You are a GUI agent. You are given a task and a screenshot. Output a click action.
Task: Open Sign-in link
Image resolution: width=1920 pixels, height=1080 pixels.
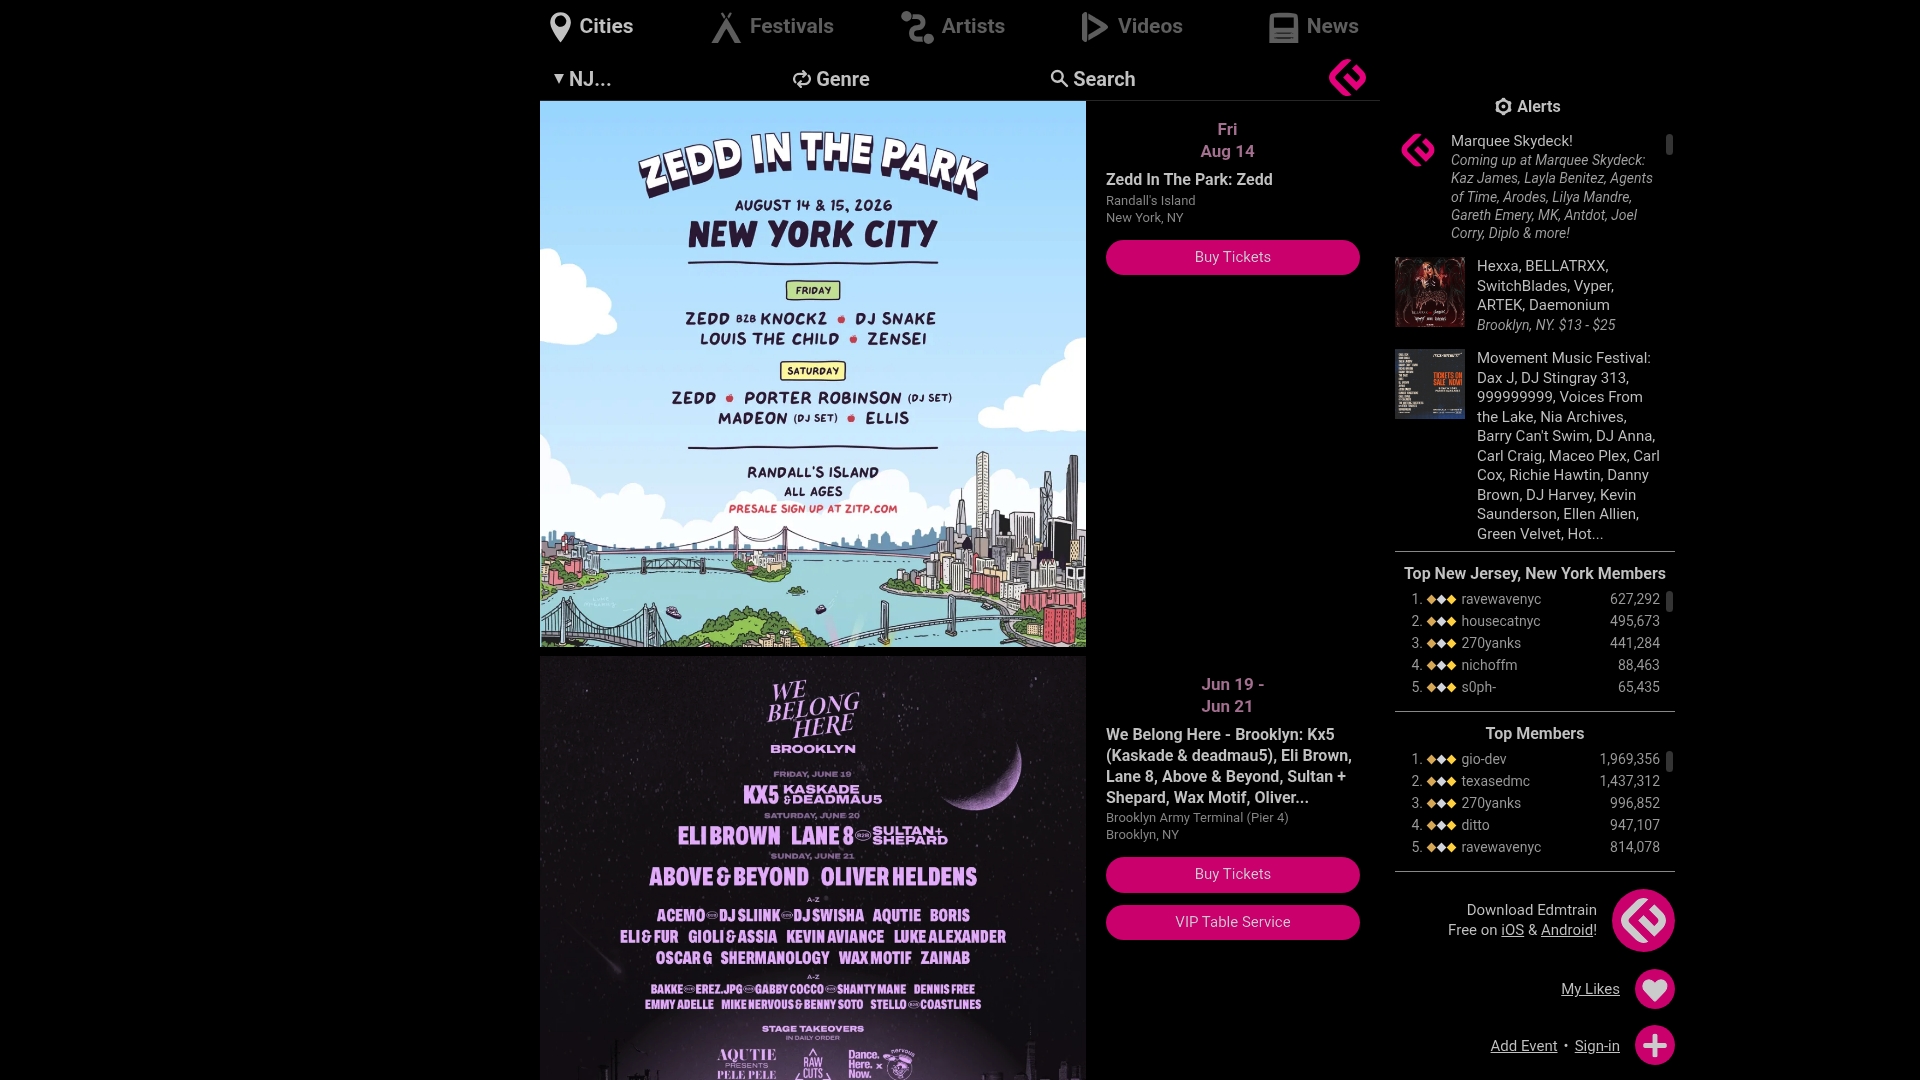(1597, 1046)
